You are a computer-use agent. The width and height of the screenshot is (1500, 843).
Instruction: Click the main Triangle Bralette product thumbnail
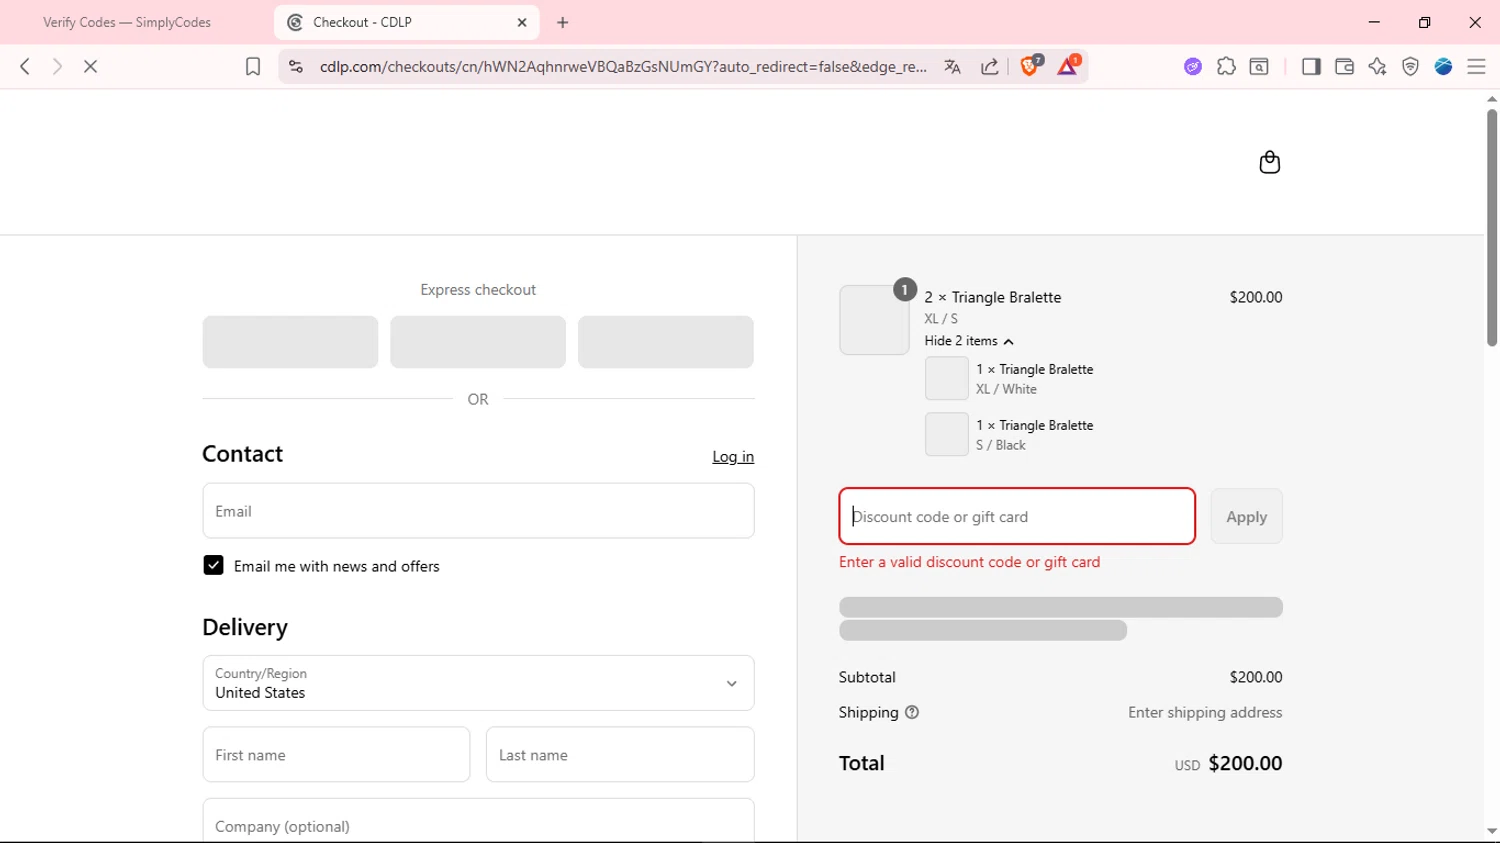(x=874, y=320)
